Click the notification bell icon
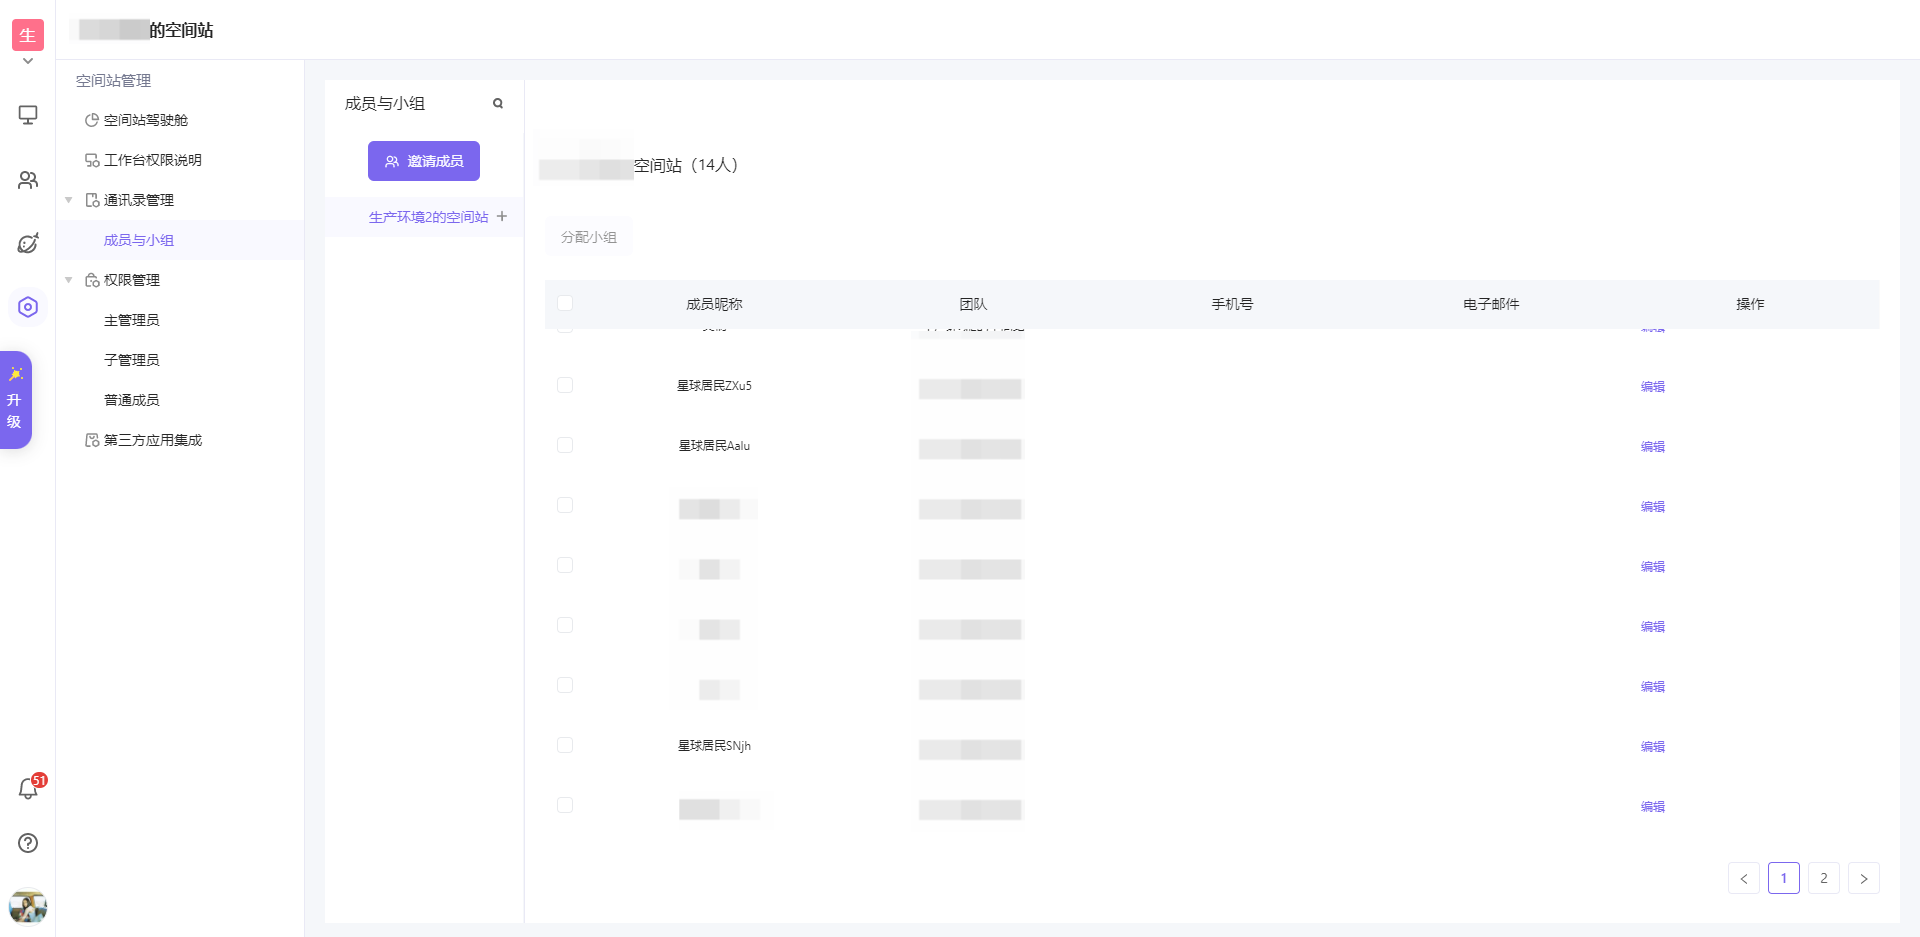 [28, 789]
